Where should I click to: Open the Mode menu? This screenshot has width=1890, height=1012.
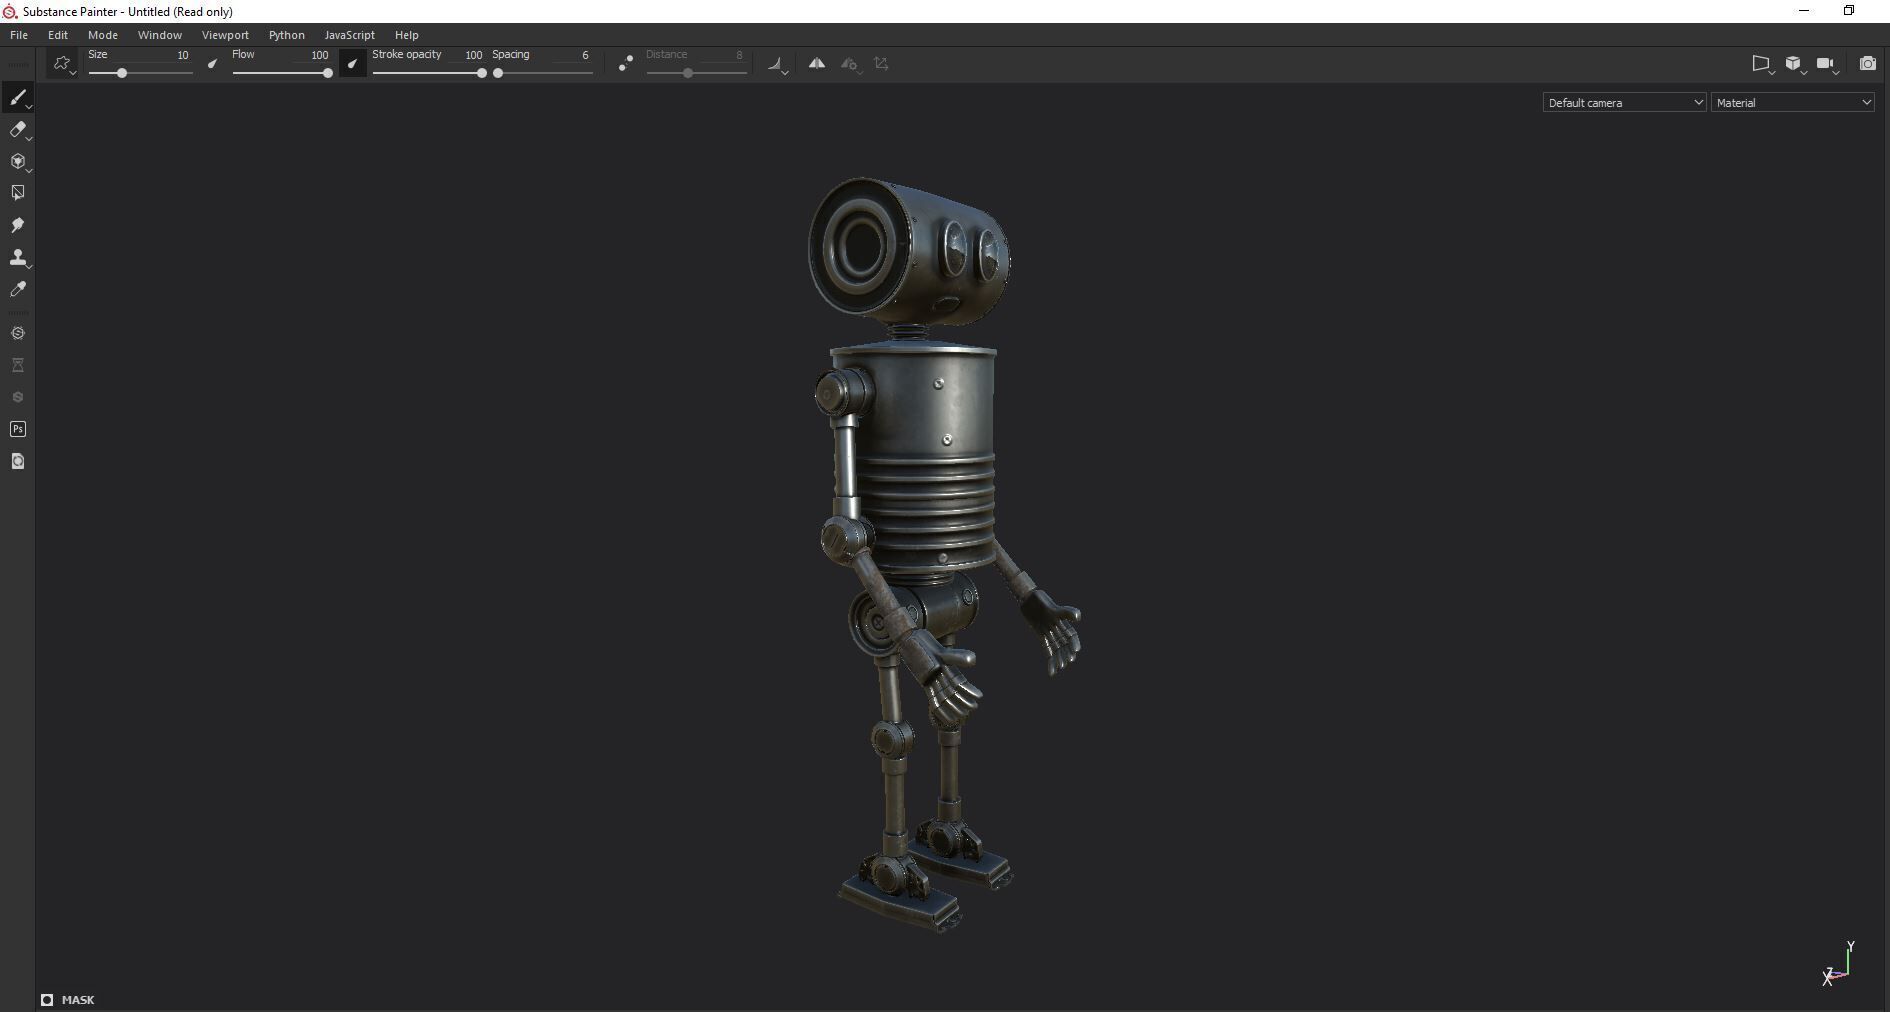pyautogui.click(x=103, y=35)
